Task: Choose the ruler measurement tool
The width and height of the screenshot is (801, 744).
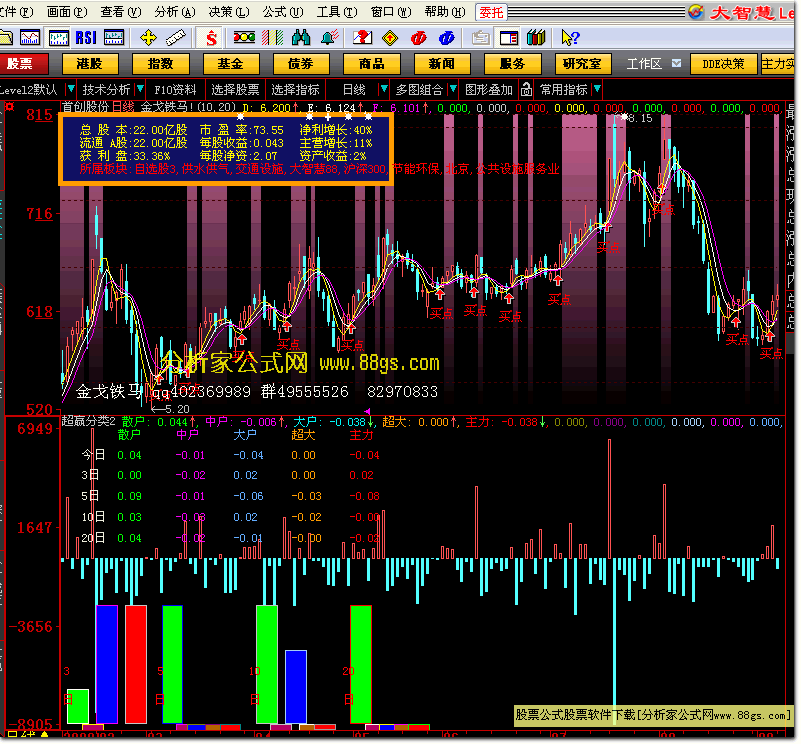Action: tap(175, 38)
